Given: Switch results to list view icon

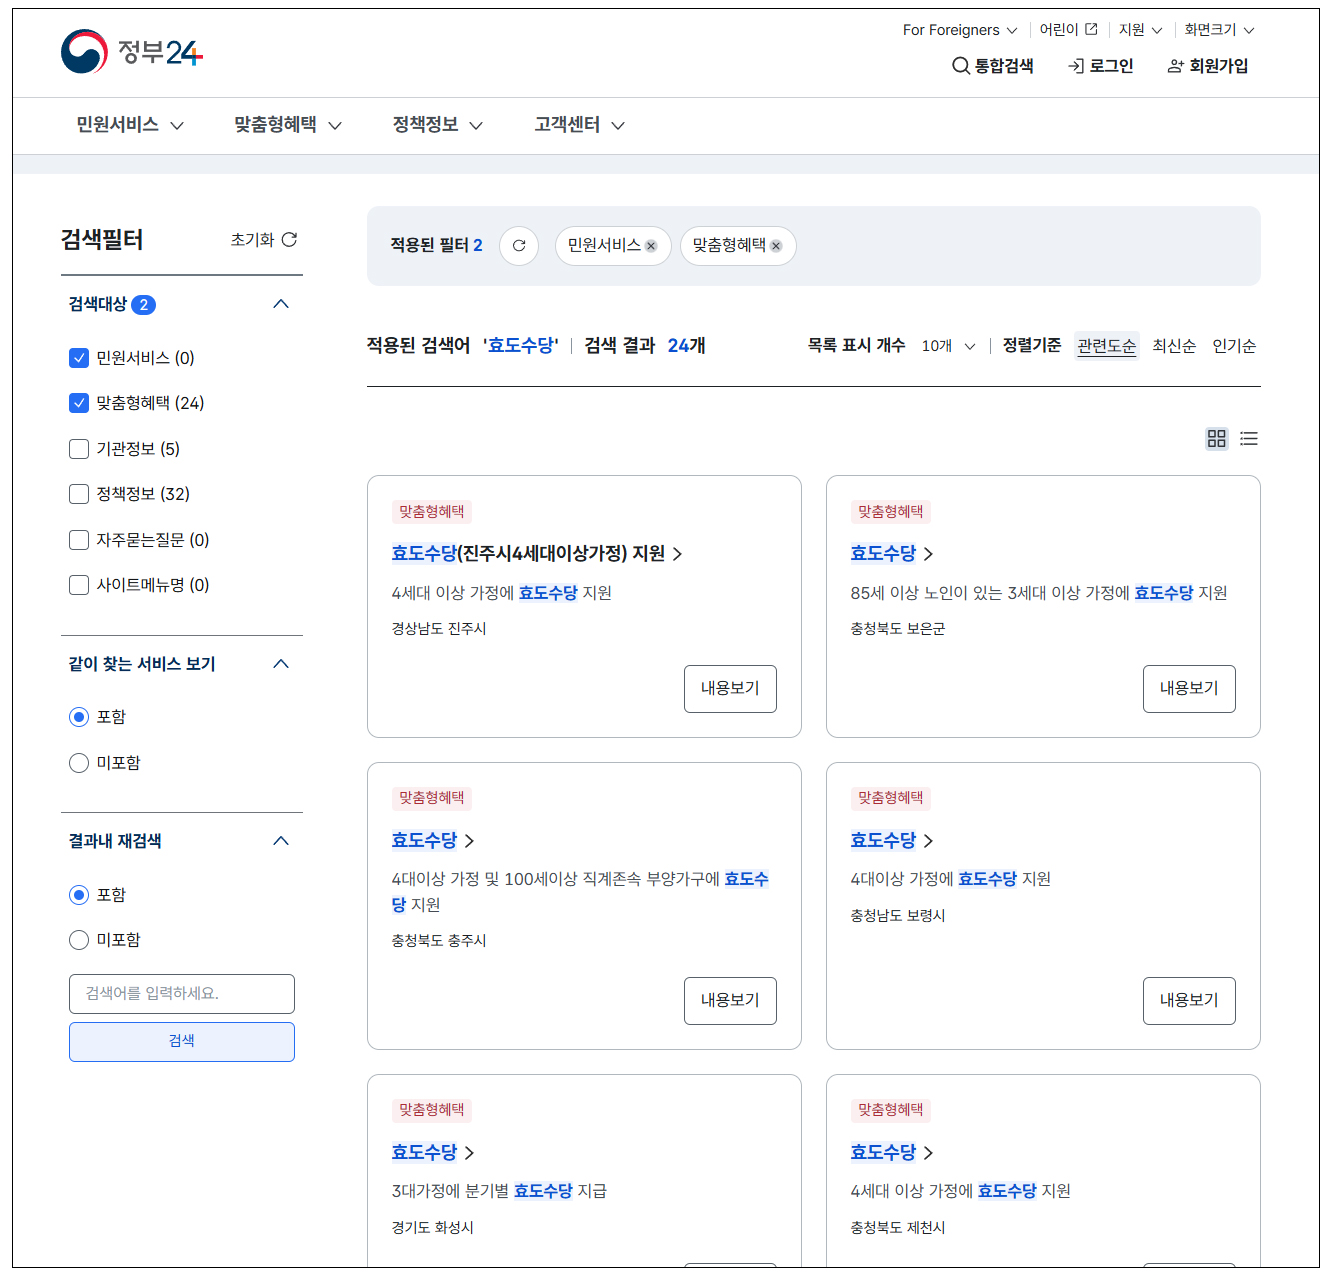Looking at the screenshot, I should pos(1248,438).
